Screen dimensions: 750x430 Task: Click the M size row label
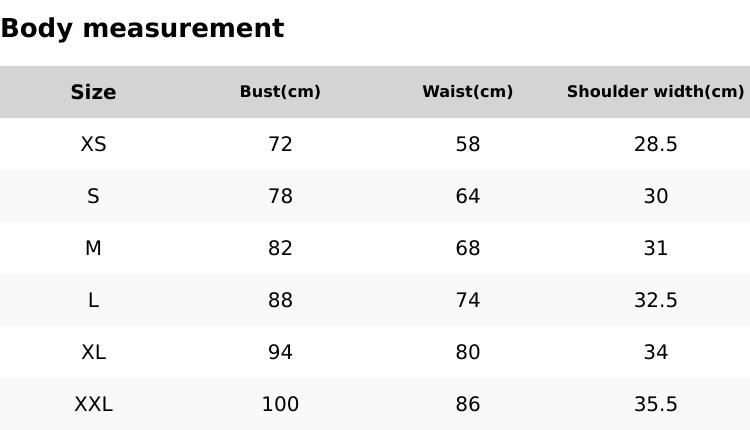93,248
